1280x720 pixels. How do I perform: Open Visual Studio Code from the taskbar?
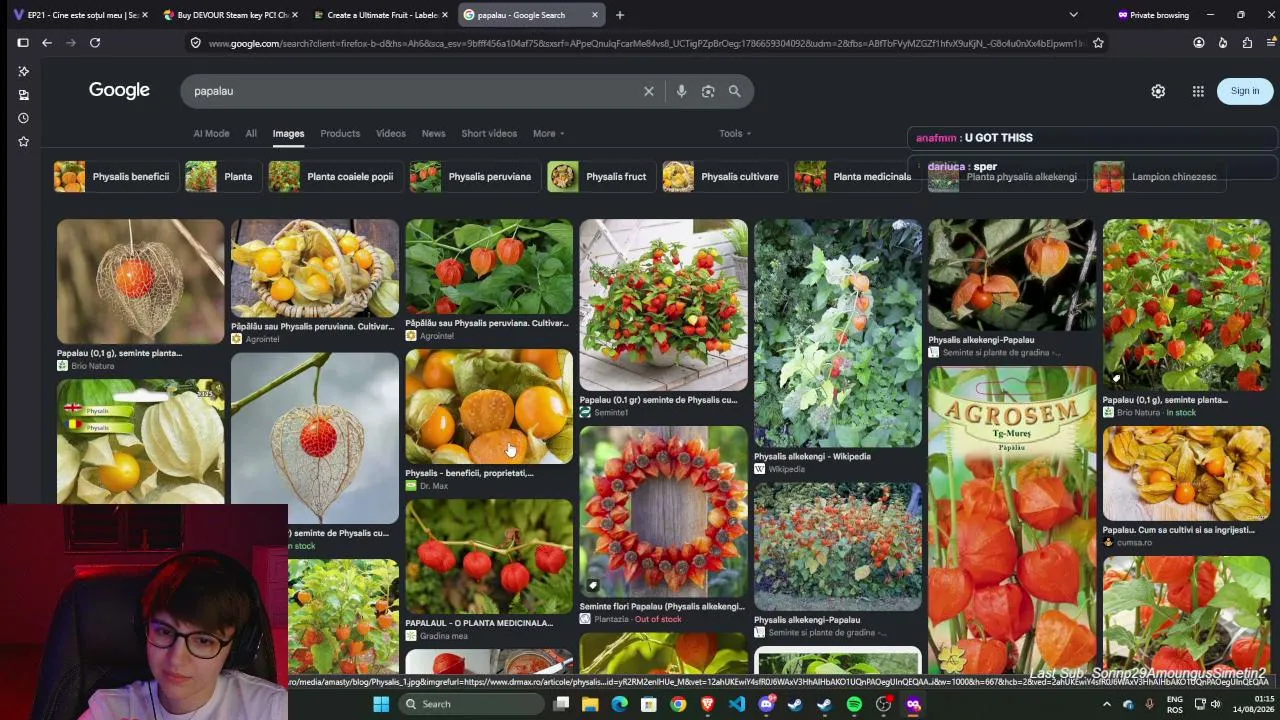coord(737,704)
